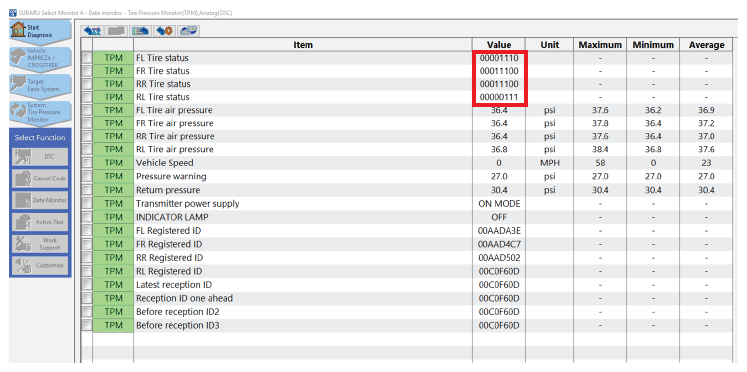Click the Subaru Select Monitor title bar icon

pos(13,12)
